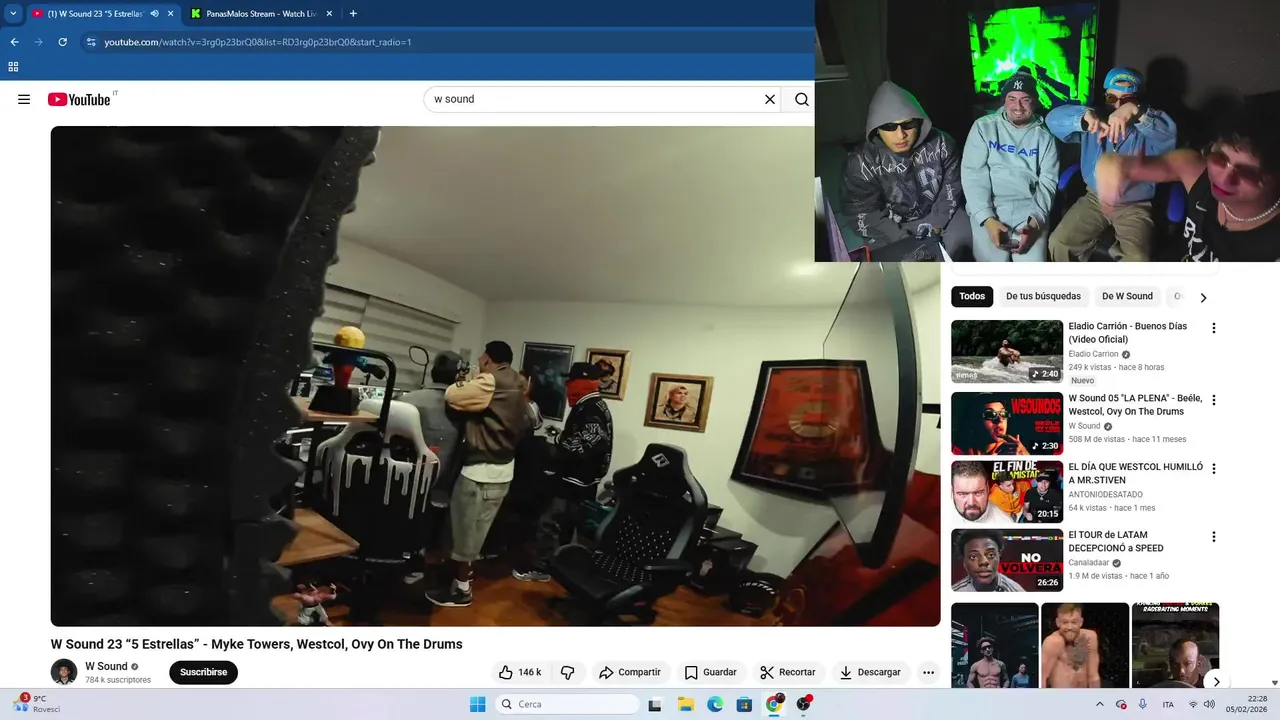Open the W Sound channel avatar
This screenshot has width=1280, height=720.
(64, 672)
